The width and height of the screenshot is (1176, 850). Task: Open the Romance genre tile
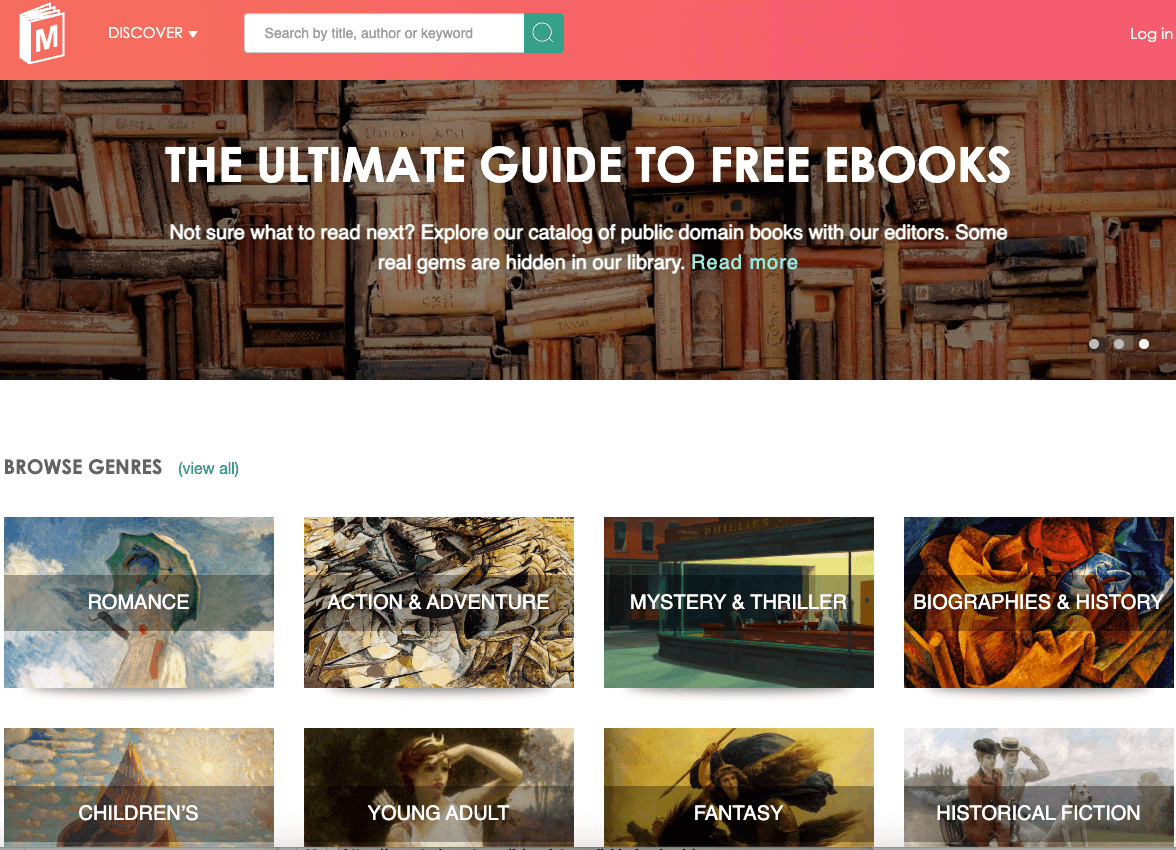139,602
